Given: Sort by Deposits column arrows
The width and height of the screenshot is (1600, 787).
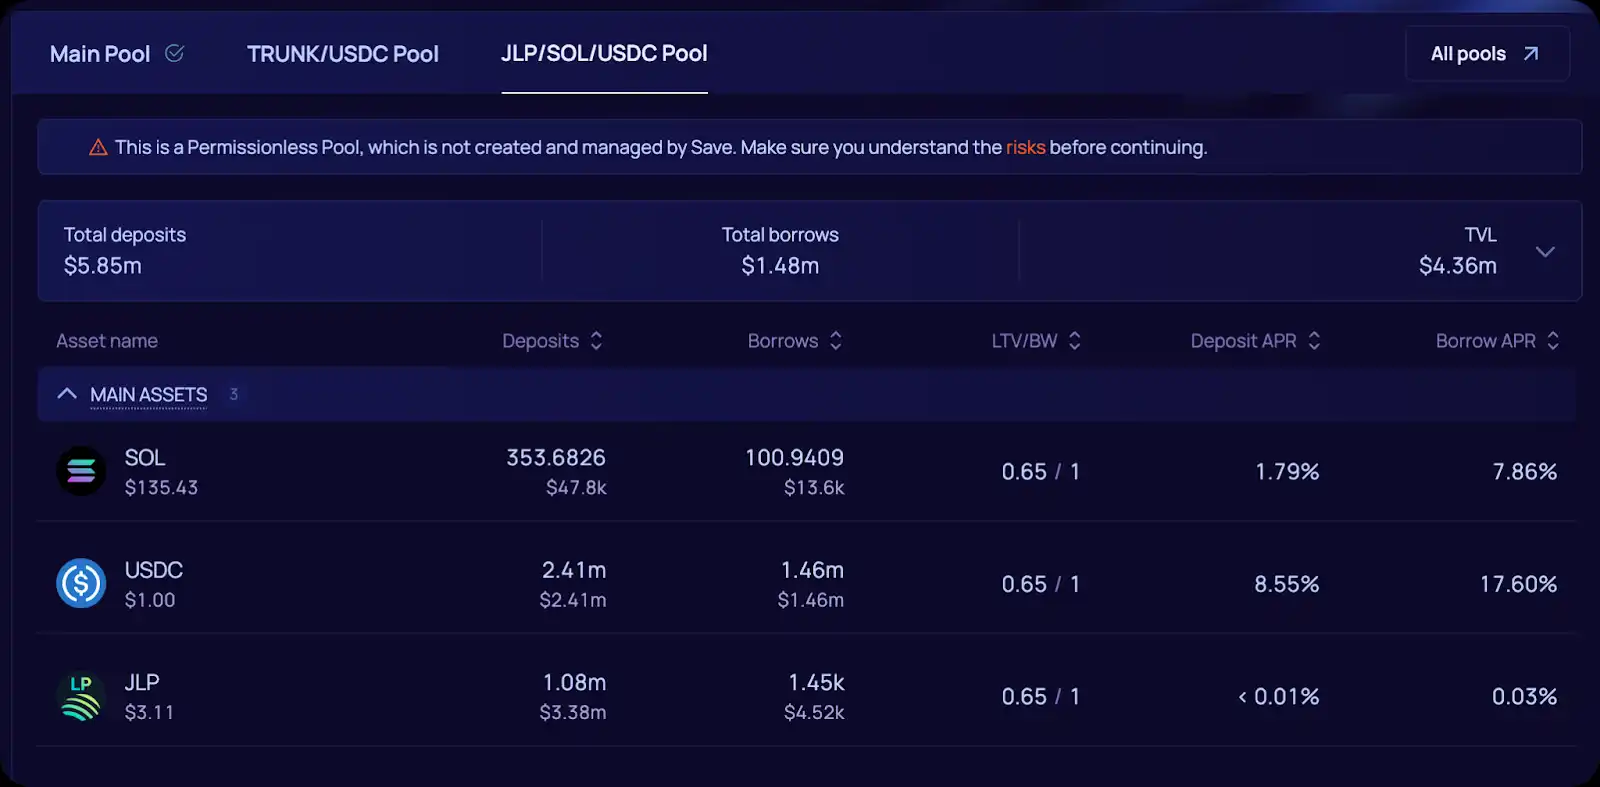Looking at the screenshot, I should (596, 341).
